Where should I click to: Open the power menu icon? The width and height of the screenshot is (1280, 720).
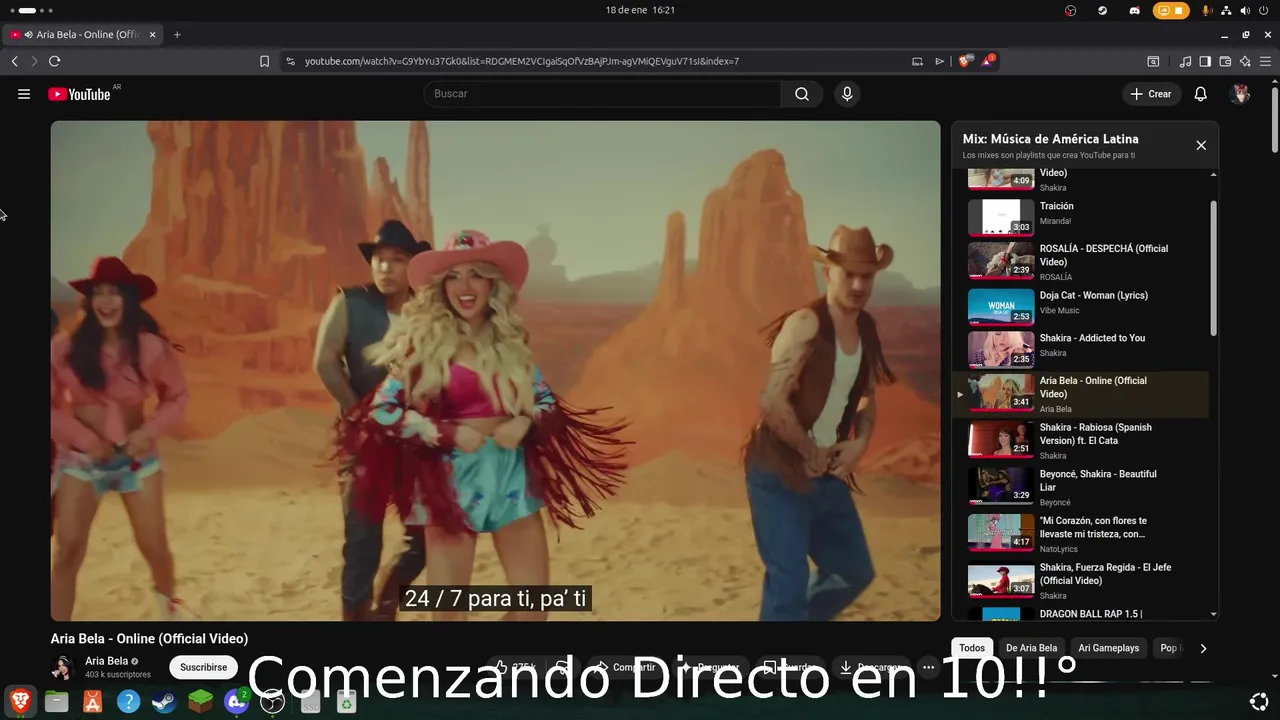coord(1264,10)
